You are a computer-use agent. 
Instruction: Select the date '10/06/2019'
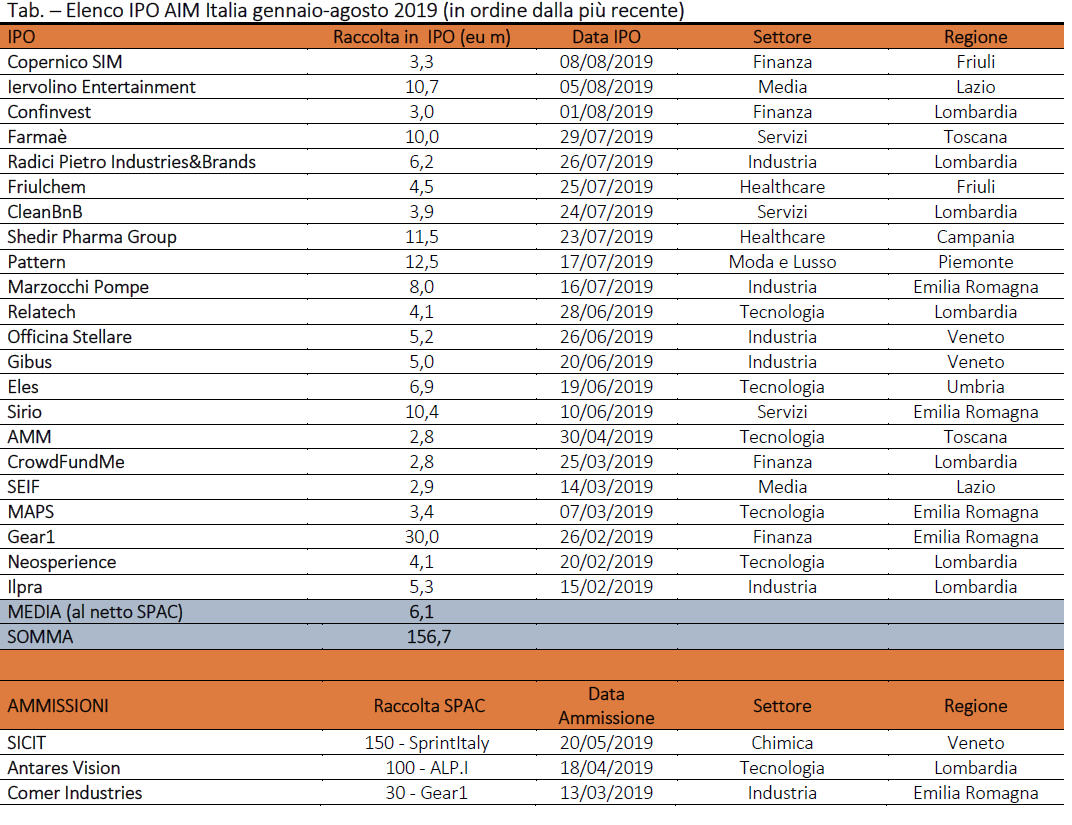click(606, 412)
